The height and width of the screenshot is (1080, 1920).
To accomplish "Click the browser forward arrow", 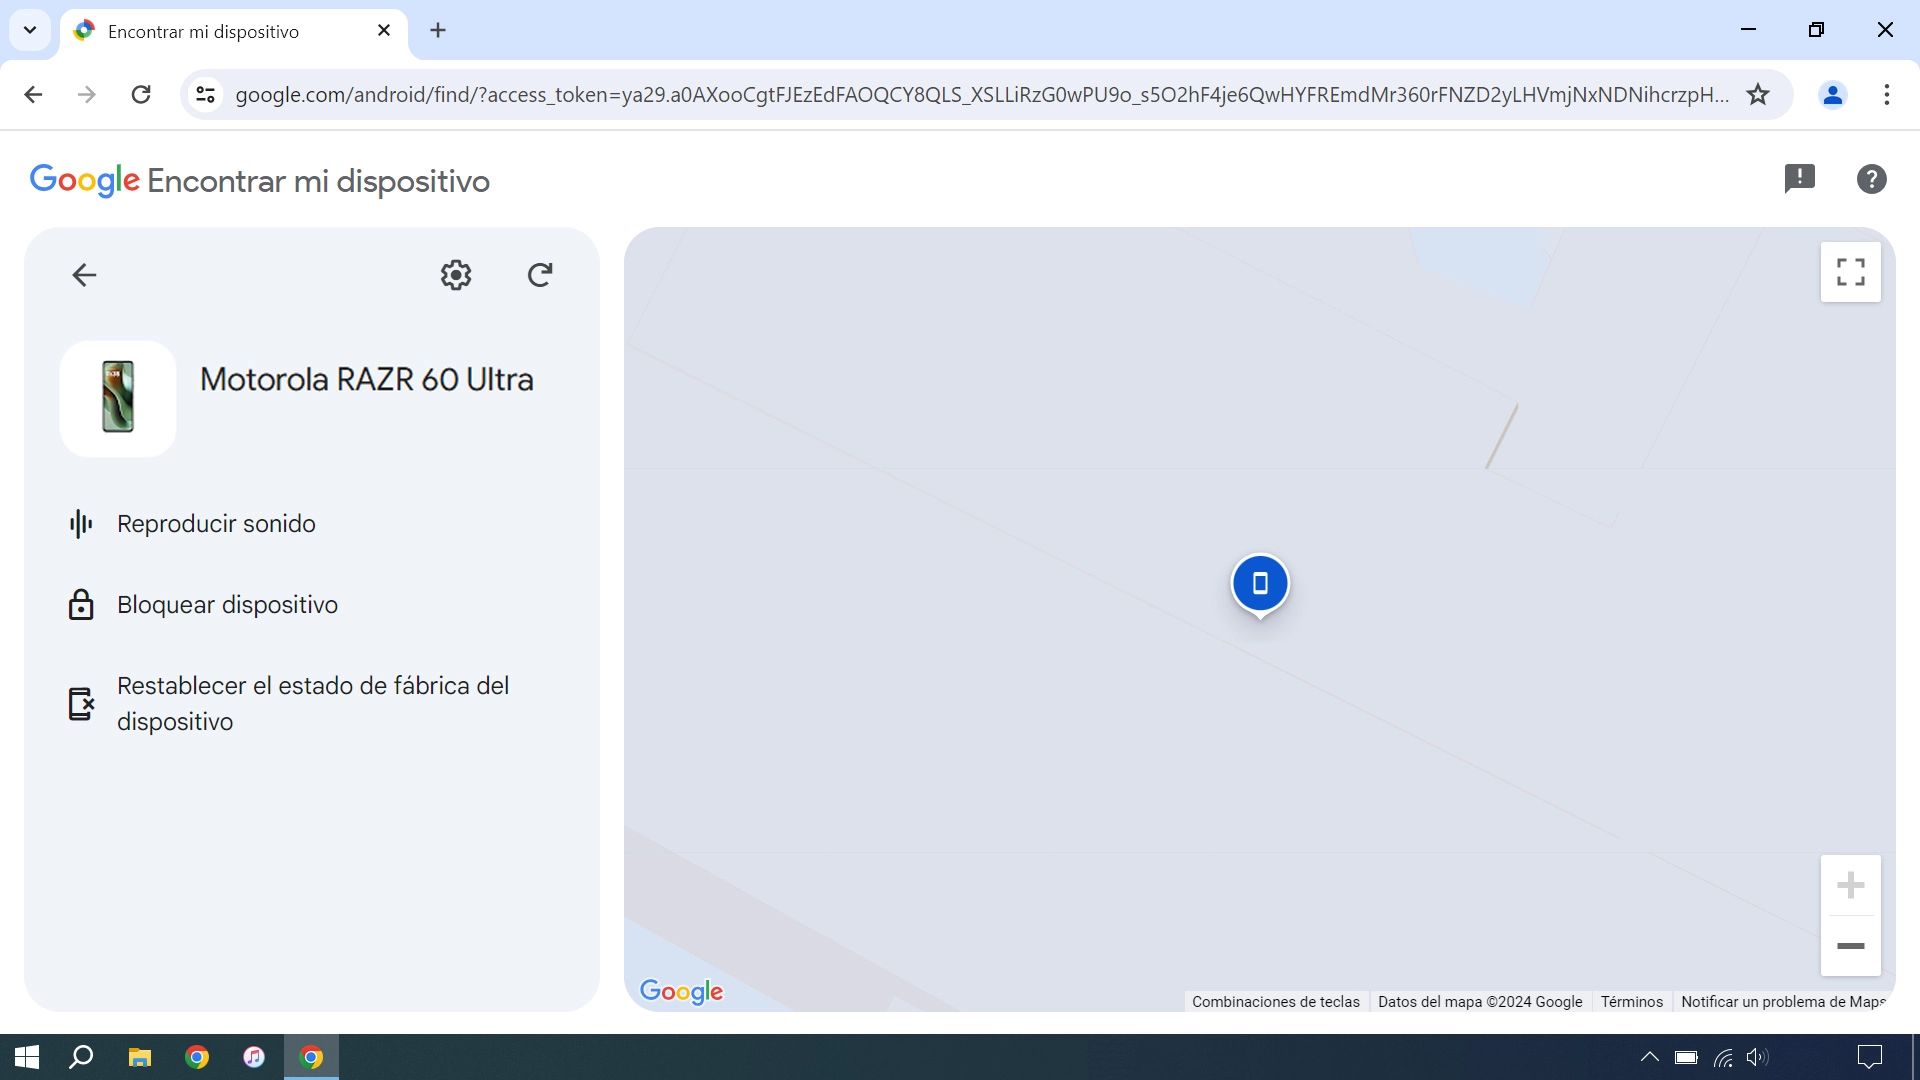I will pos(87,95).
